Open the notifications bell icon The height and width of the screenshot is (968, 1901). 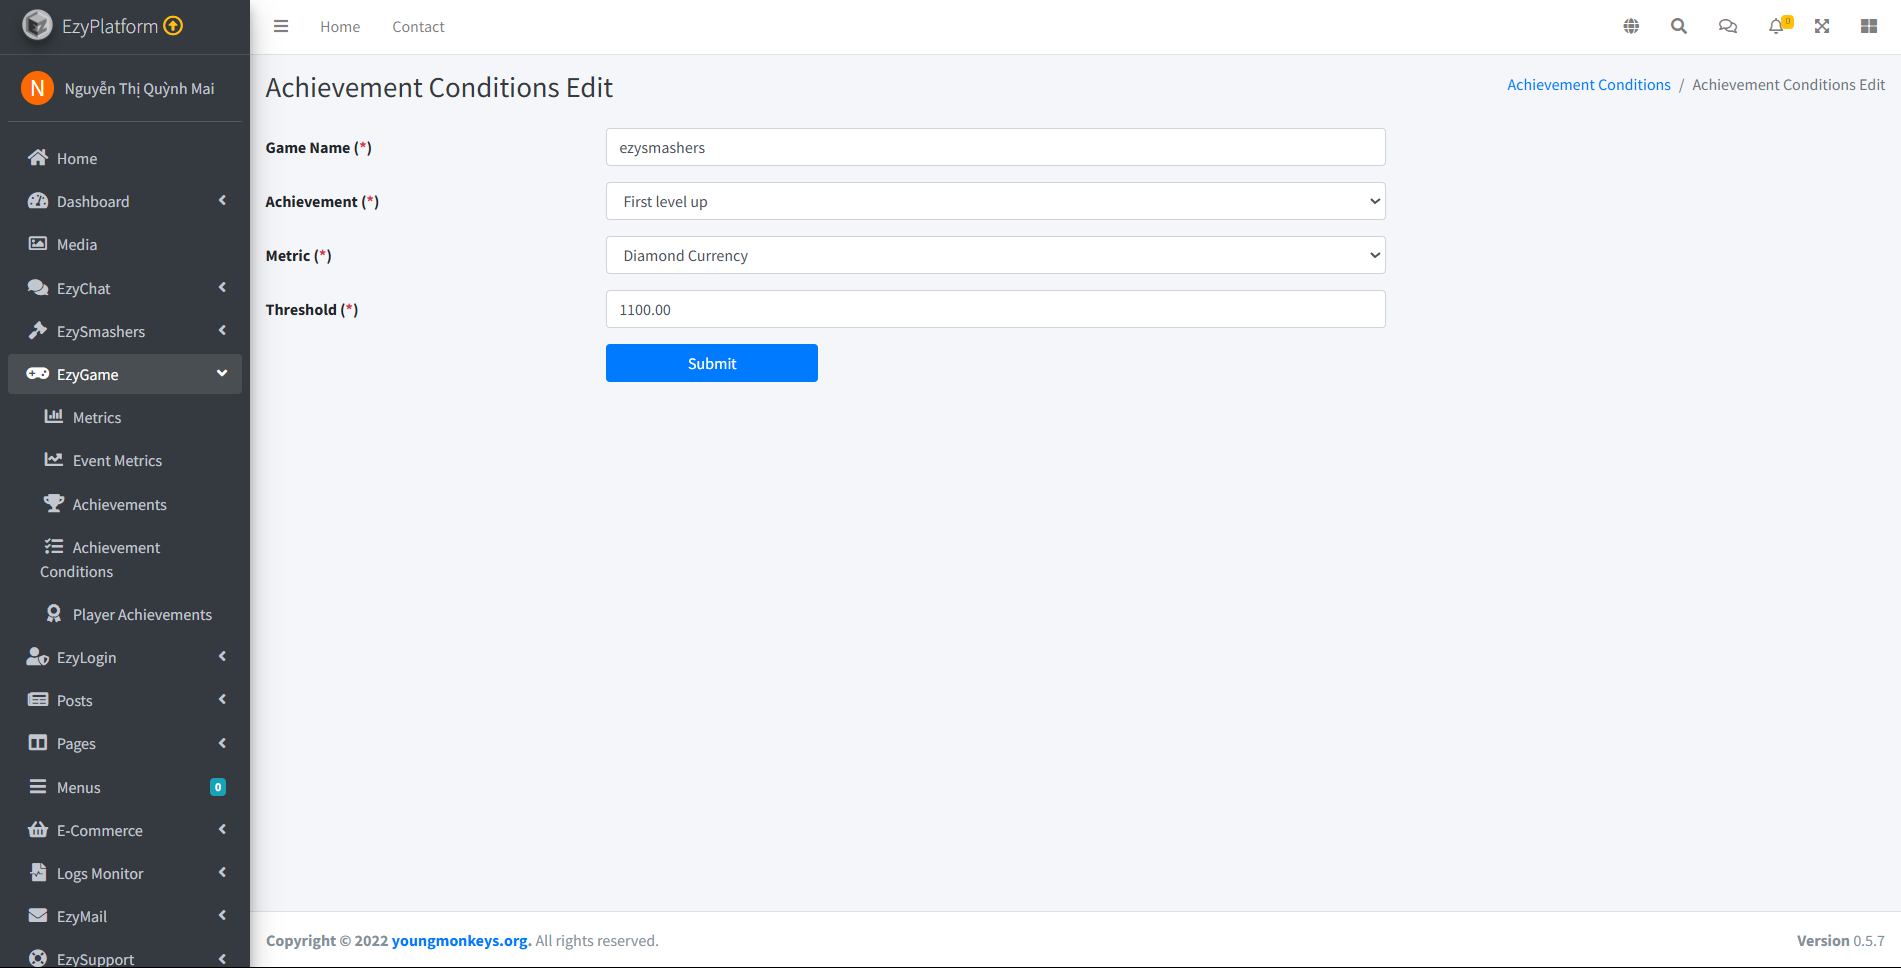tap(1776, 27)
